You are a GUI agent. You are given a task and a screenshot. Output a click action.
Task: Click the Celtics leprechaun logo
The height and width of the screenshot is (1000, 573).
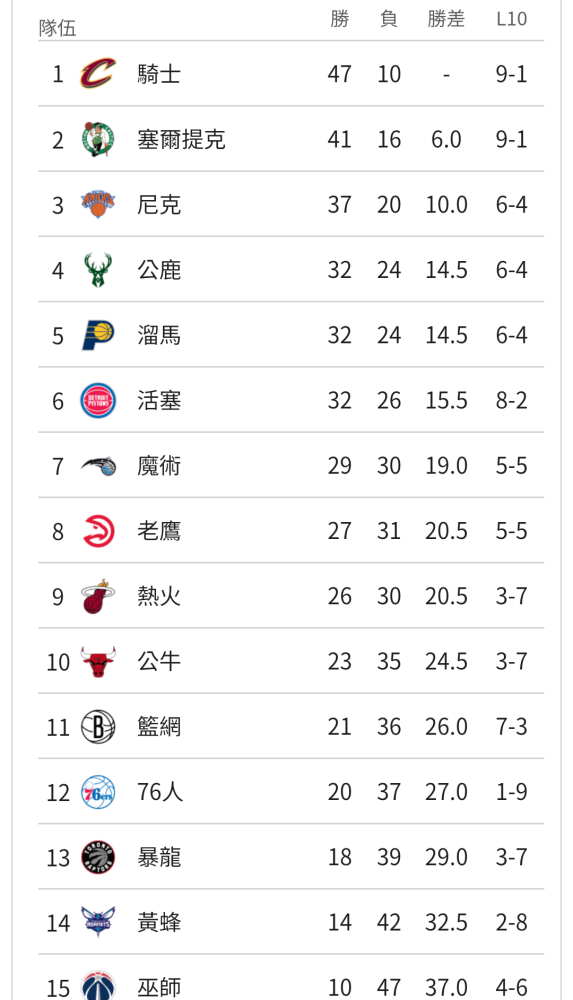pyautogui.click(x=98, y=139)
